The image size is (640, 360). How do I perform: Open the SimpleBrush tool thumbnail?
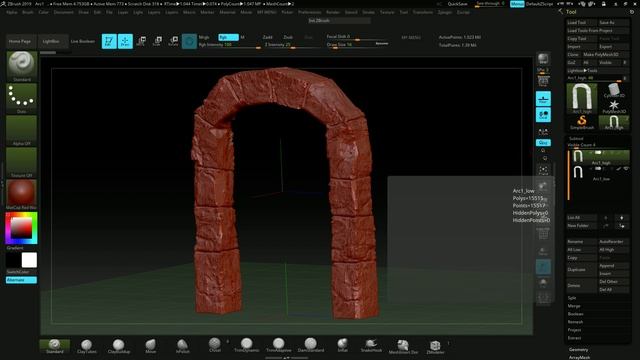pos(582,122)
